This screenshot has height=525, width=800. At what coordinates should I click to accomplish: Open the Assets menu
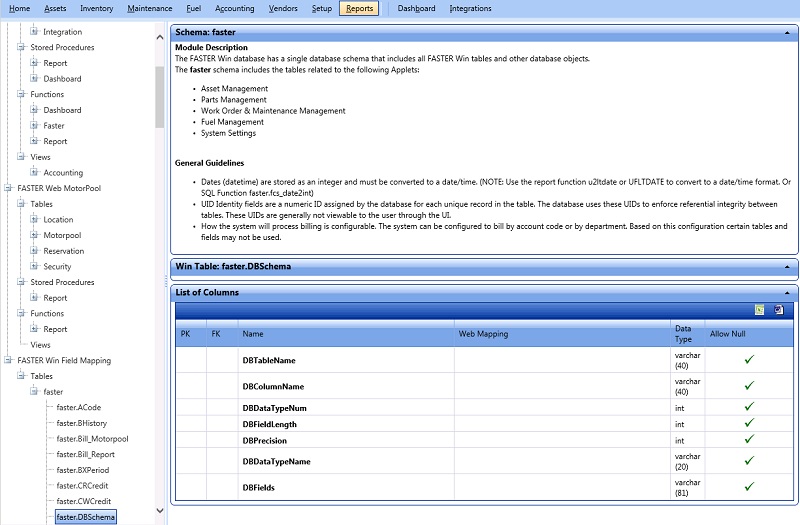55,8
